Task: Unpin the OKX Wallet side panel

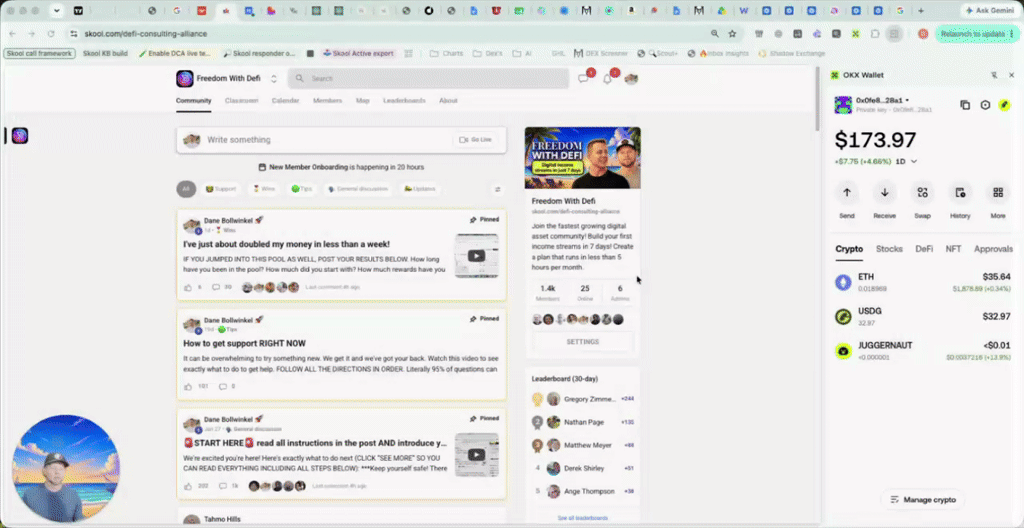Action: pos(994,75)
